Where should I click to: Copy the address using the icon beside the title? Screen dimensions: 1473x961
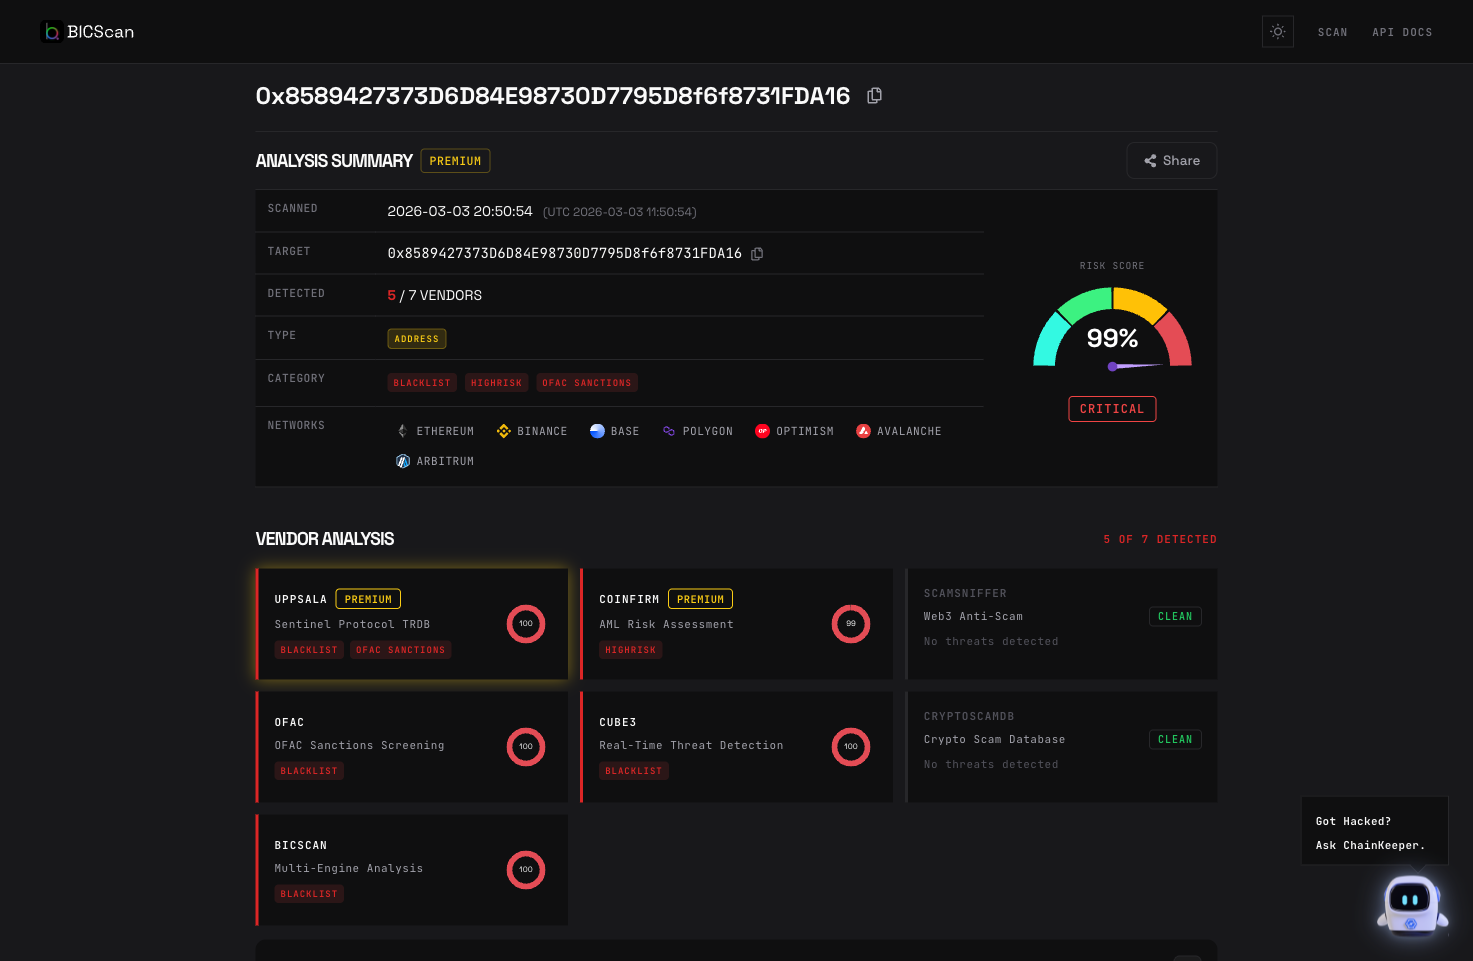tap(874, 95)
